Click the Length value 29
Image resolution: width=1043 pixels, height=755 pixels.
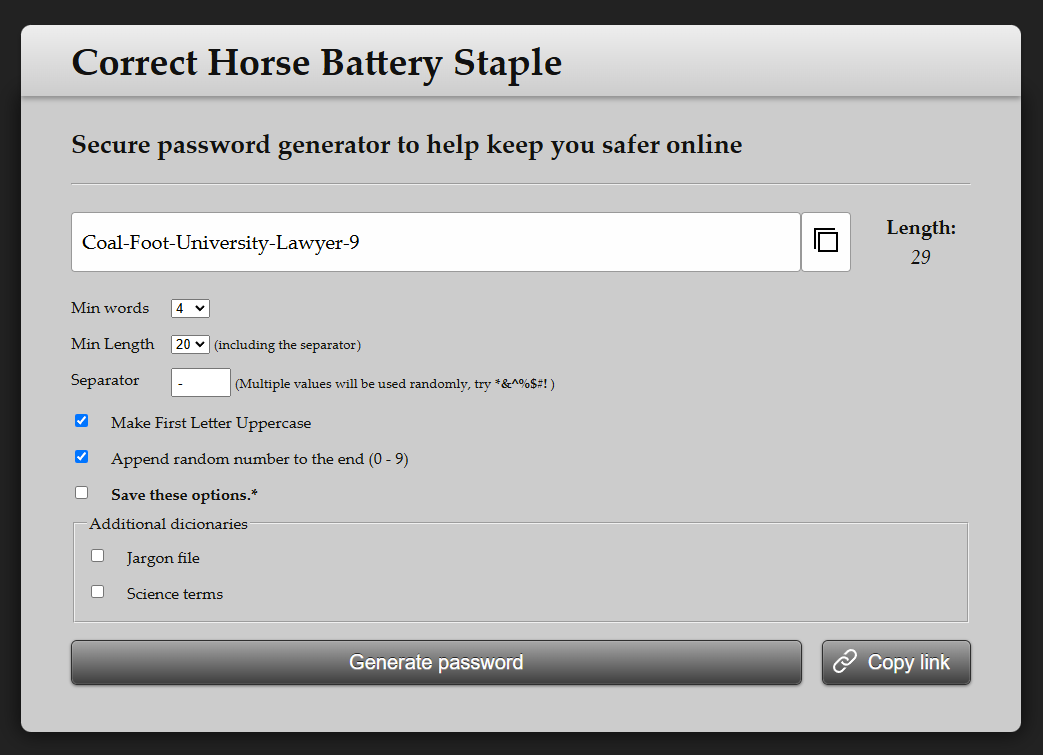(921, 257)
